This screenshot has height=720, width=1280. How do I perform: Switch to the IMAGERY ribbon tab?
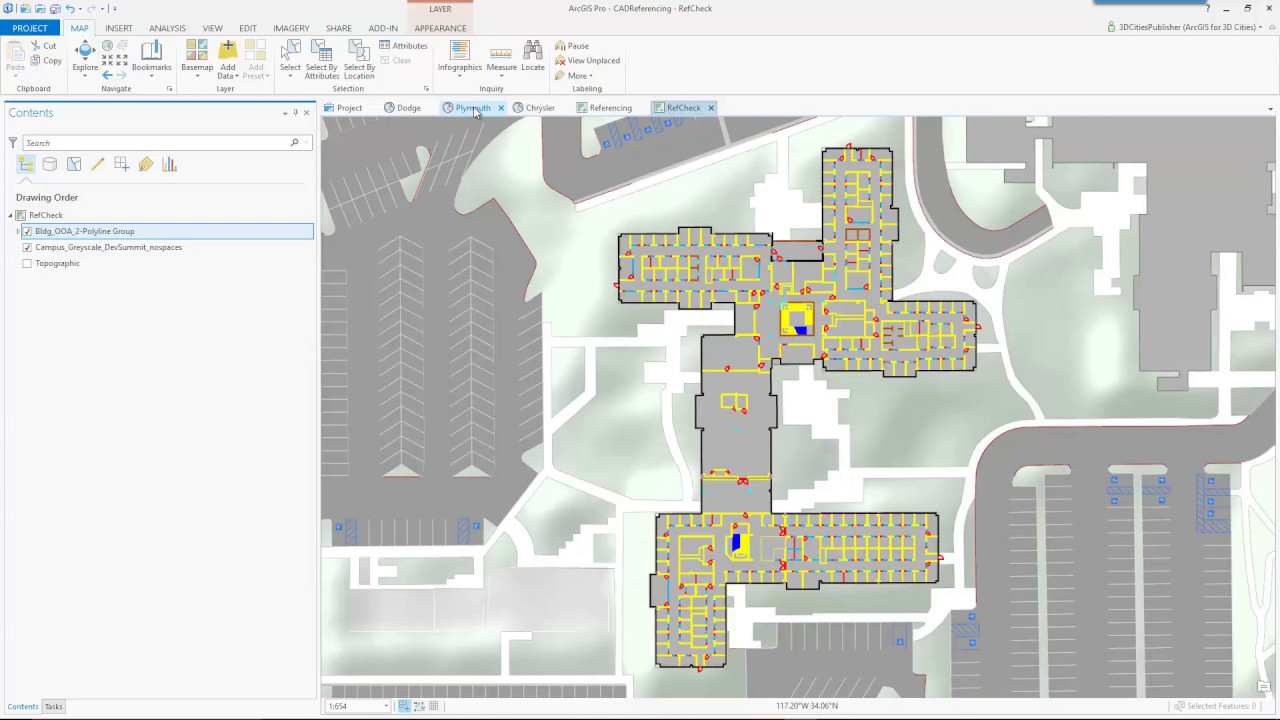291,28
